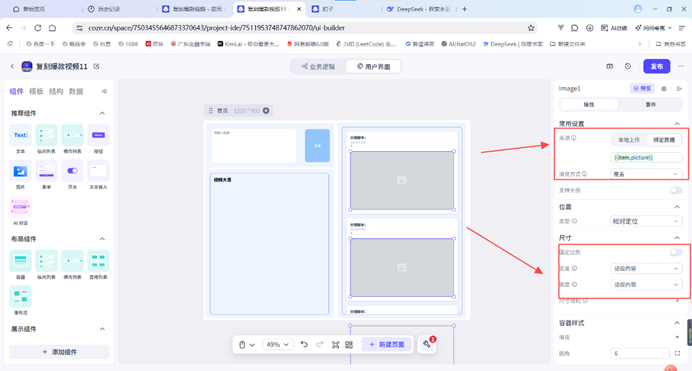Open the position type 相对定位 dropdown
The height and width of the screenshot is (371, 692).
[x=646, y=221]
